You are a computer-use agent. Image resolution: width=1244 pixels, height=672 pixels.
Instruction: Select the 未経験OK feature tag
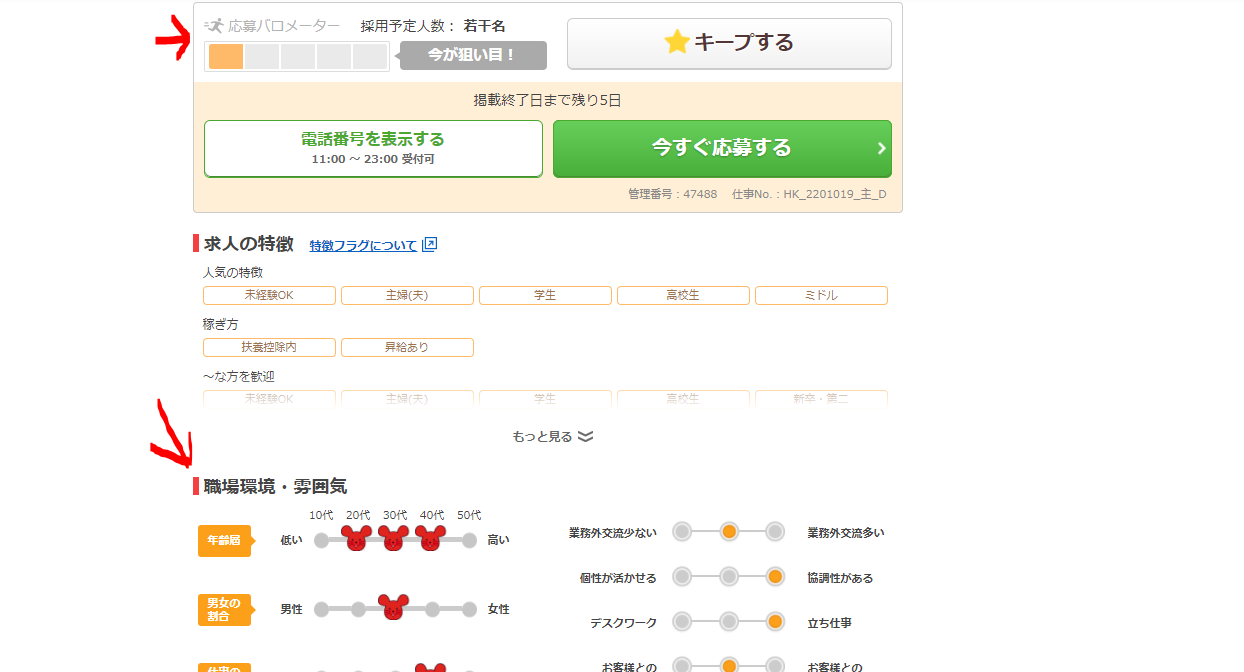[x=269, y=296]
